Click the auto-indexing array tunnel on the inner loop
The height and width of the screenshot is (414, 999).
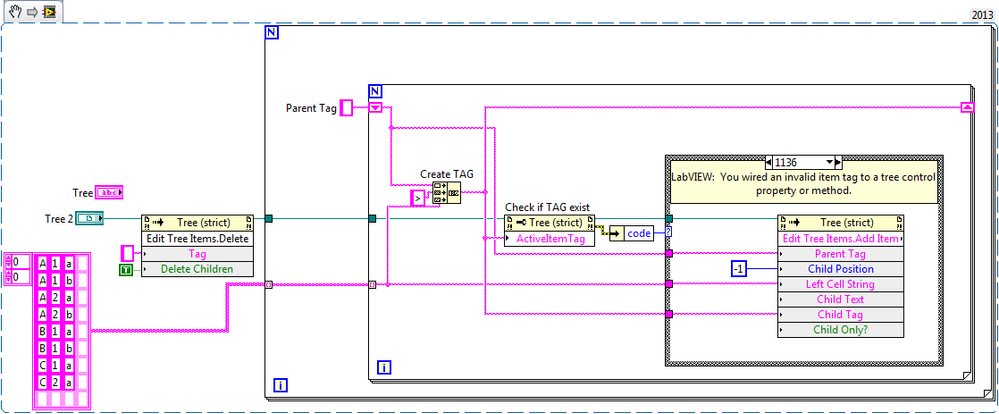(x=373, y=285)
